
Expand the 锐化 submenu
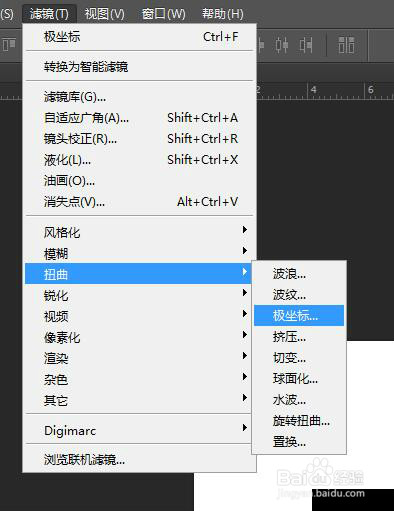[138, 295]
